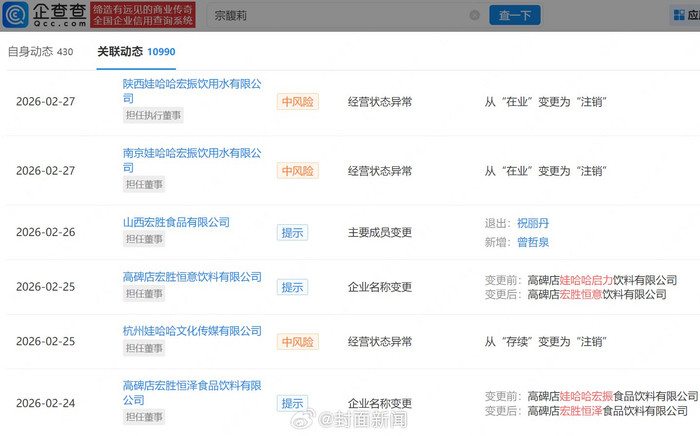Click the 担任董事 tag under 高碑店宏胜恒意
This screenshot has height=436, width=700.
(144, 294)
